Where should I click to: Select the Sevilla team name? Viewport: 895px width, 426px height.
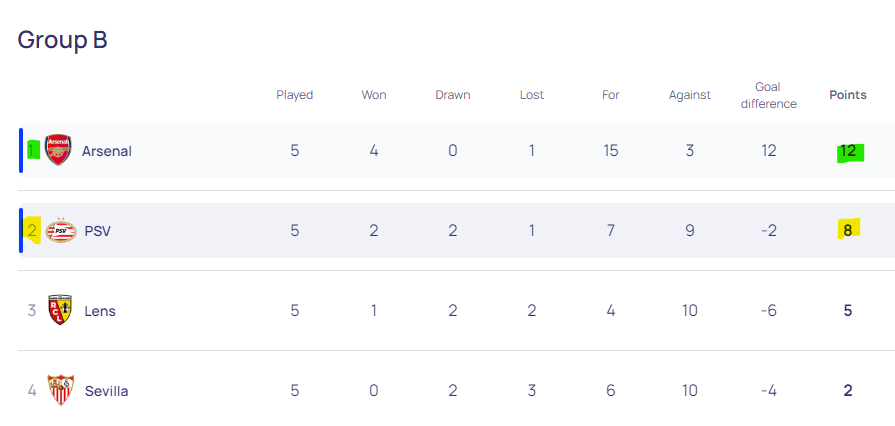coord(106,391)
